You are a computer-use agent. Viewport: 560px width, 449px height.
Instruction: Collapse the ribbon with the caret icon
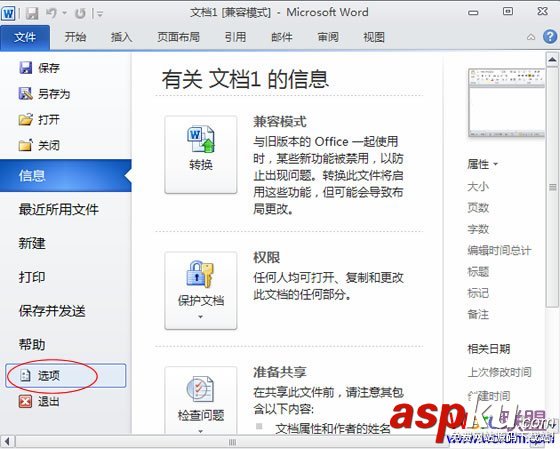tap(531, 37)
